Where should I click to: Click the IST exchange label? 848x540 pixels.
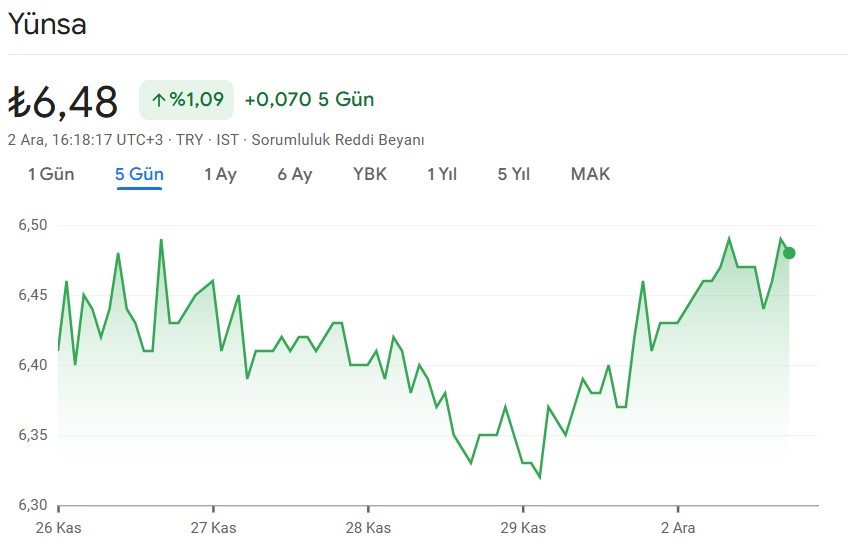(x=227, y=140)
